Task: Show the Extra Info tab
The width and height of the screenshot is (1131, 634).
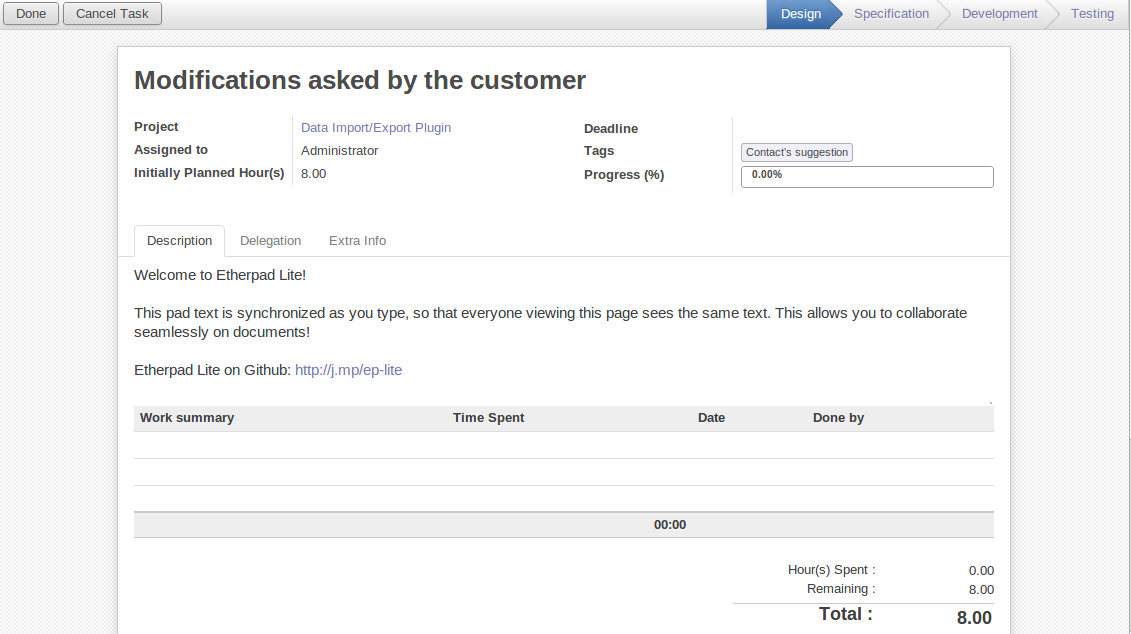Action: (357, 241)
